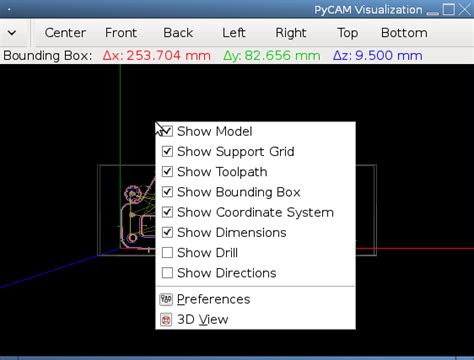
Task: Maximize the PyCAM Visualization window
Action: (449, 9)
